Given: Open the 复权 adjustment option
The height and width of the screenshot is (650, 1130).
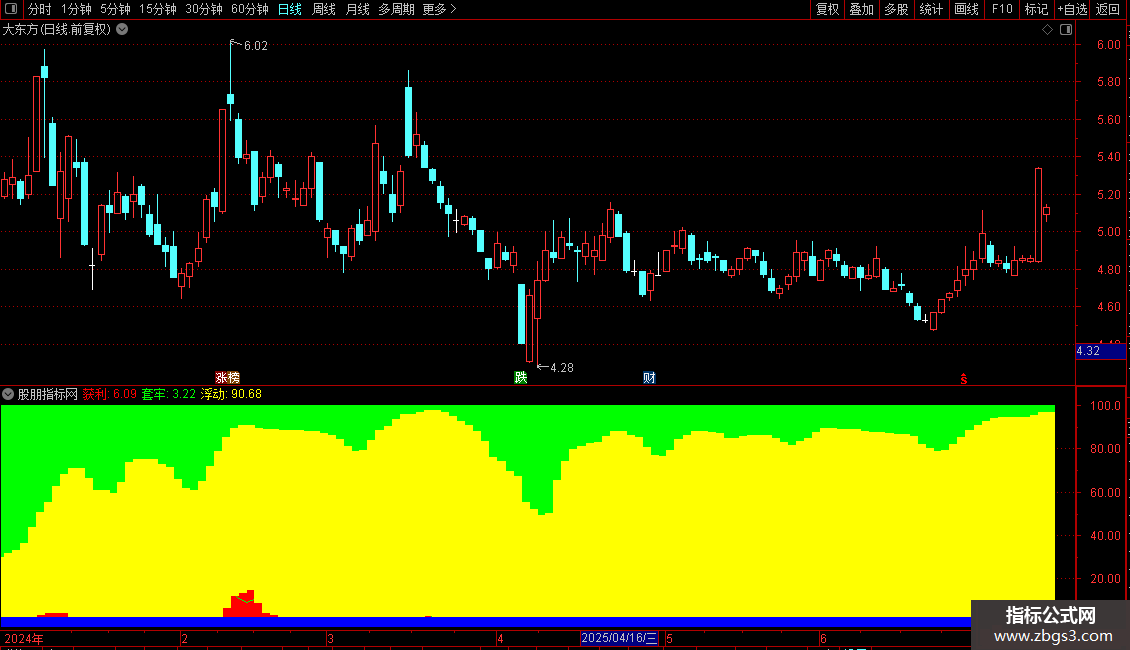Looking at the screenshot, I should [x=827, y=9].
